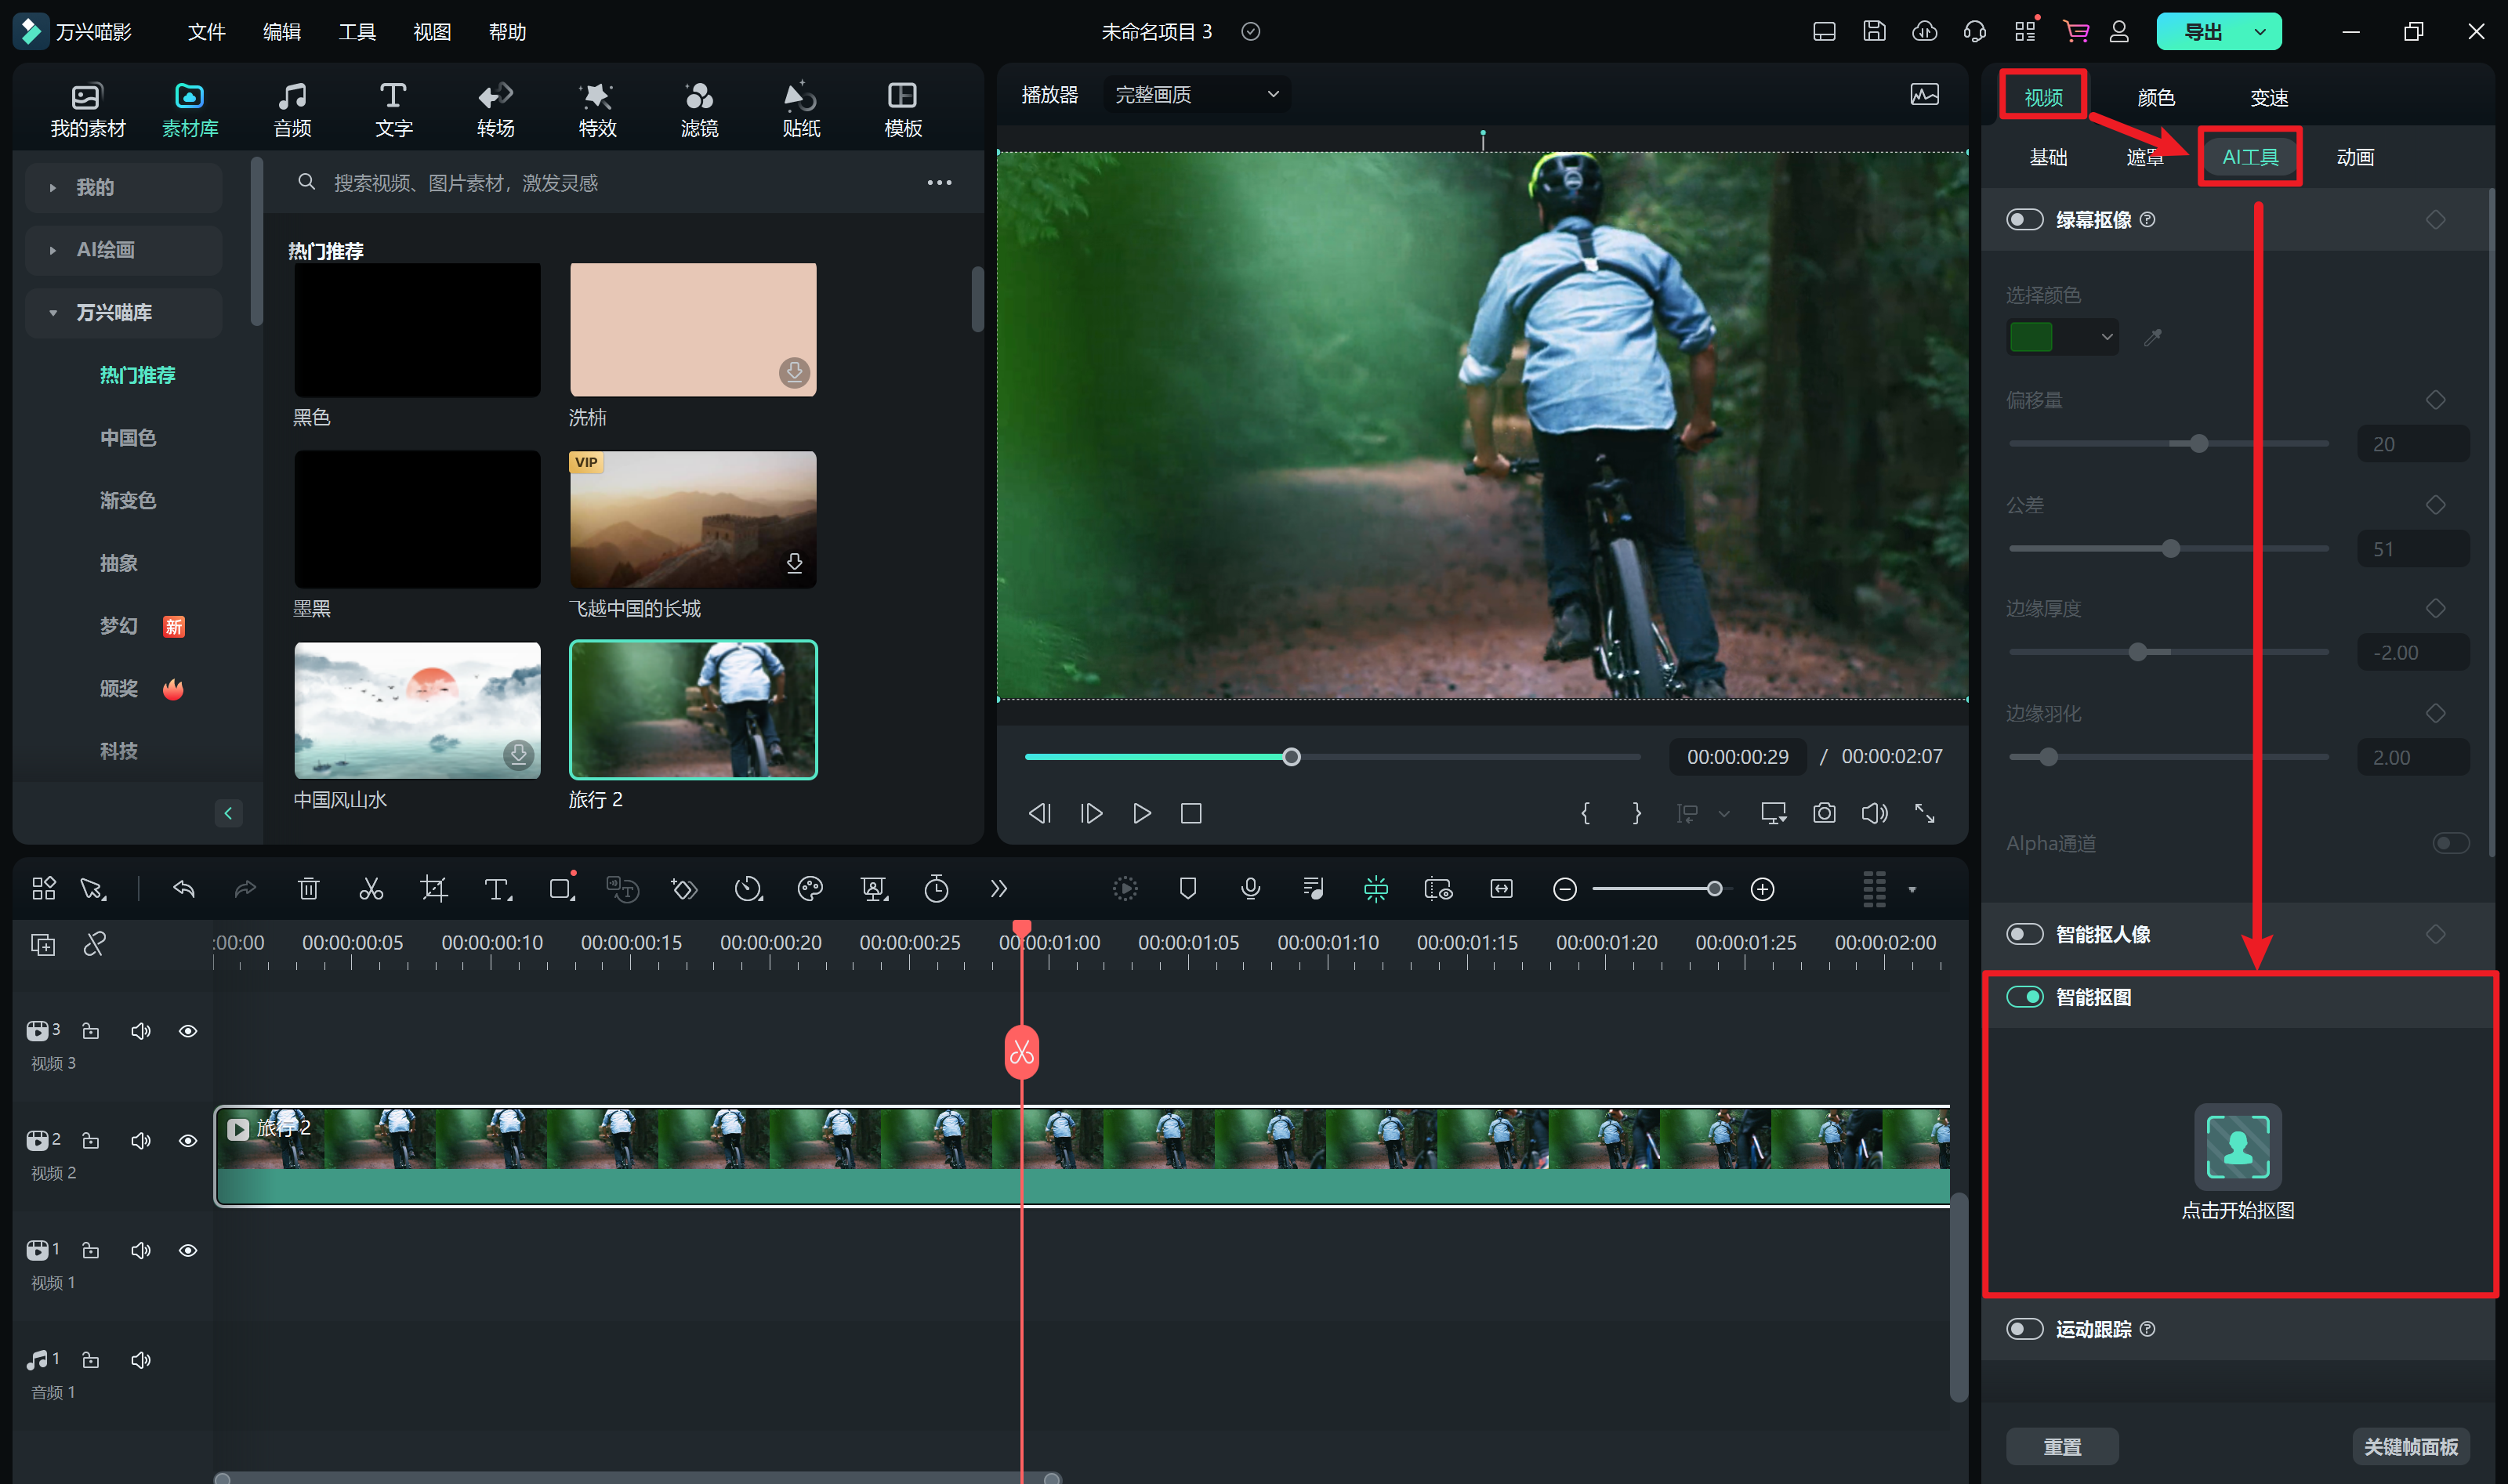Enter fullscreen preview with expand arrows icon
The width and height of the screenshot is (2508, 1484).
coord(1925,813)
